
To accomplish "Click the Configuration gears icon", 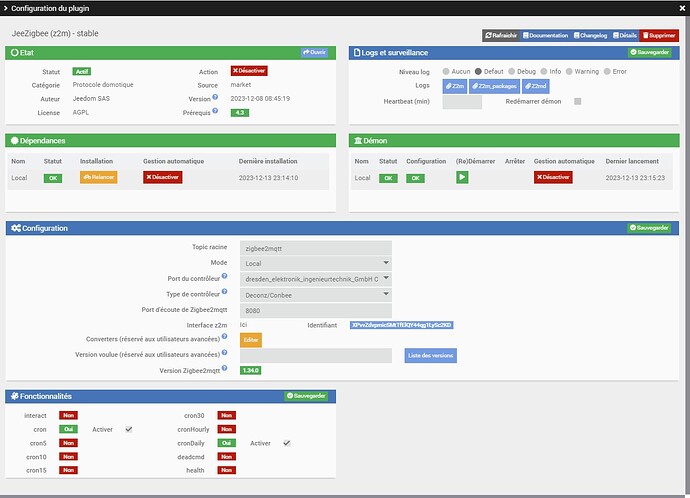I will (16, 228).
